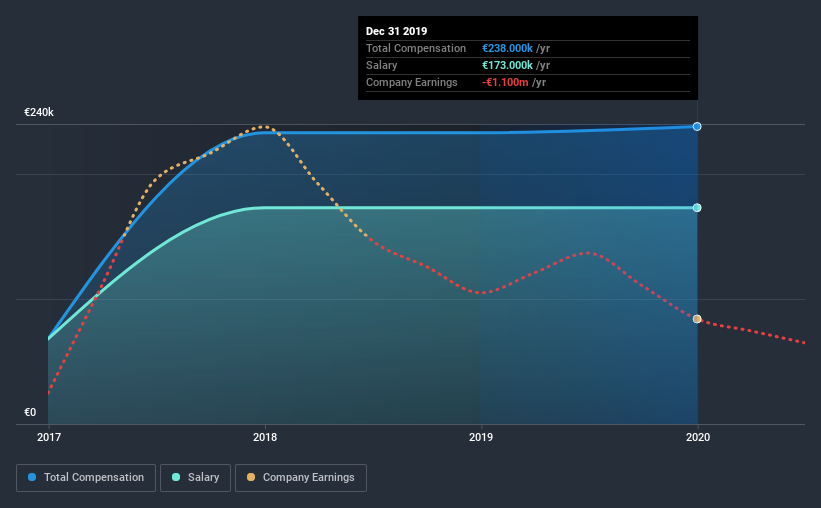The image size is (821, 508).
Task: Toggle the Salary legend button
Action: tap(195, 478)
